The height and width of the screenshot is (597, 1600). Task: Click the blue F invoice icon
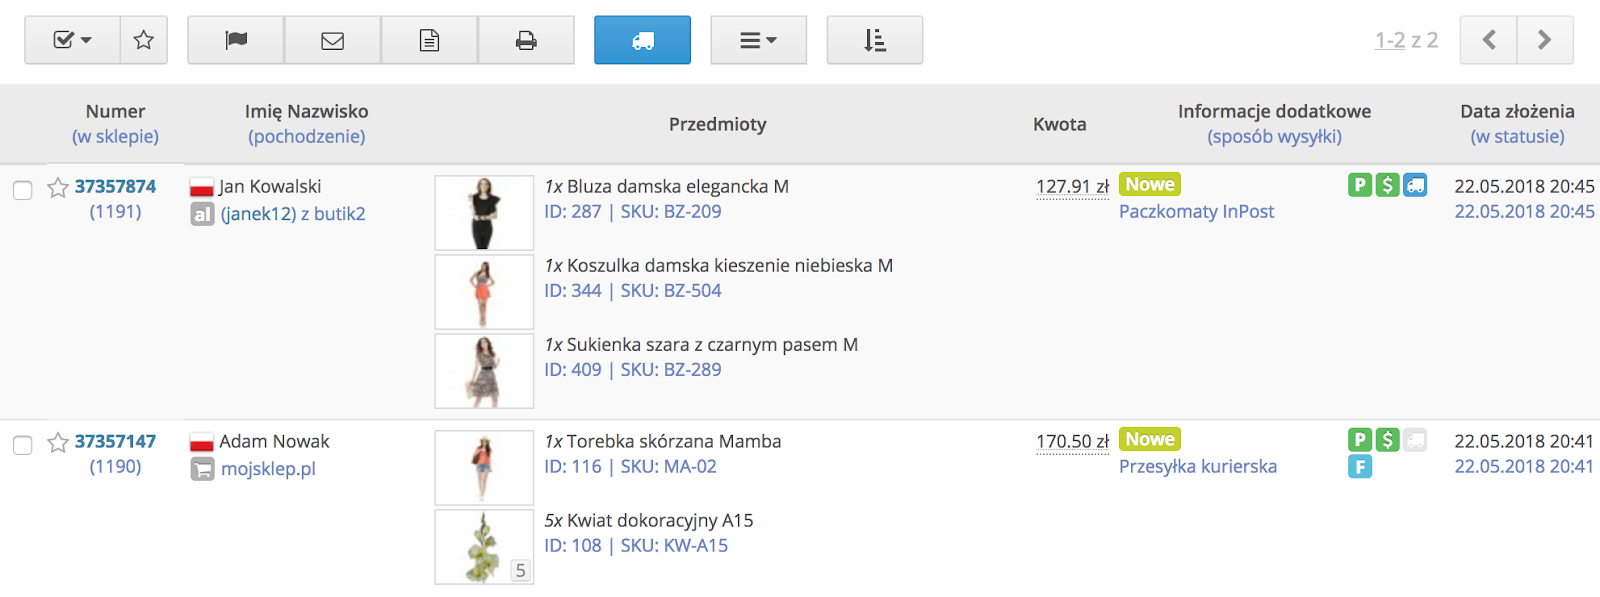1360,466
